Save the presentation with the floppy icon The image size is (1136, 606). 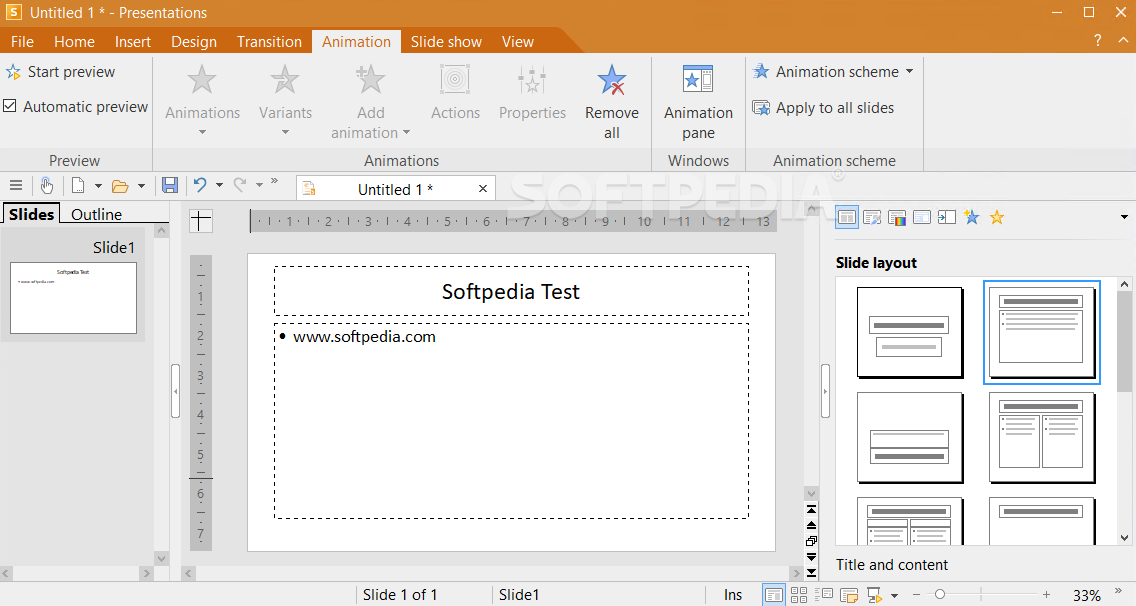(x=170, y=186)
